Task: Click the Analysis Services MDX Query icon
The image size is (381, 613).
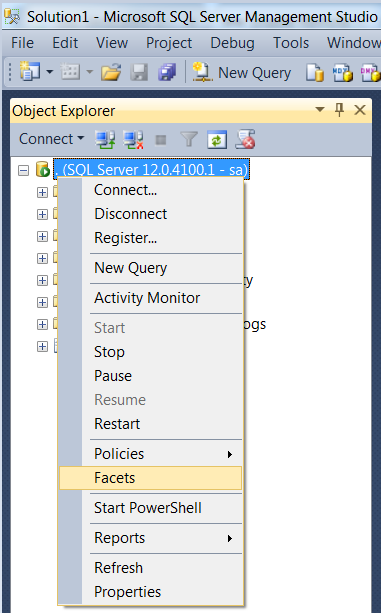Action: pos(343,73)
